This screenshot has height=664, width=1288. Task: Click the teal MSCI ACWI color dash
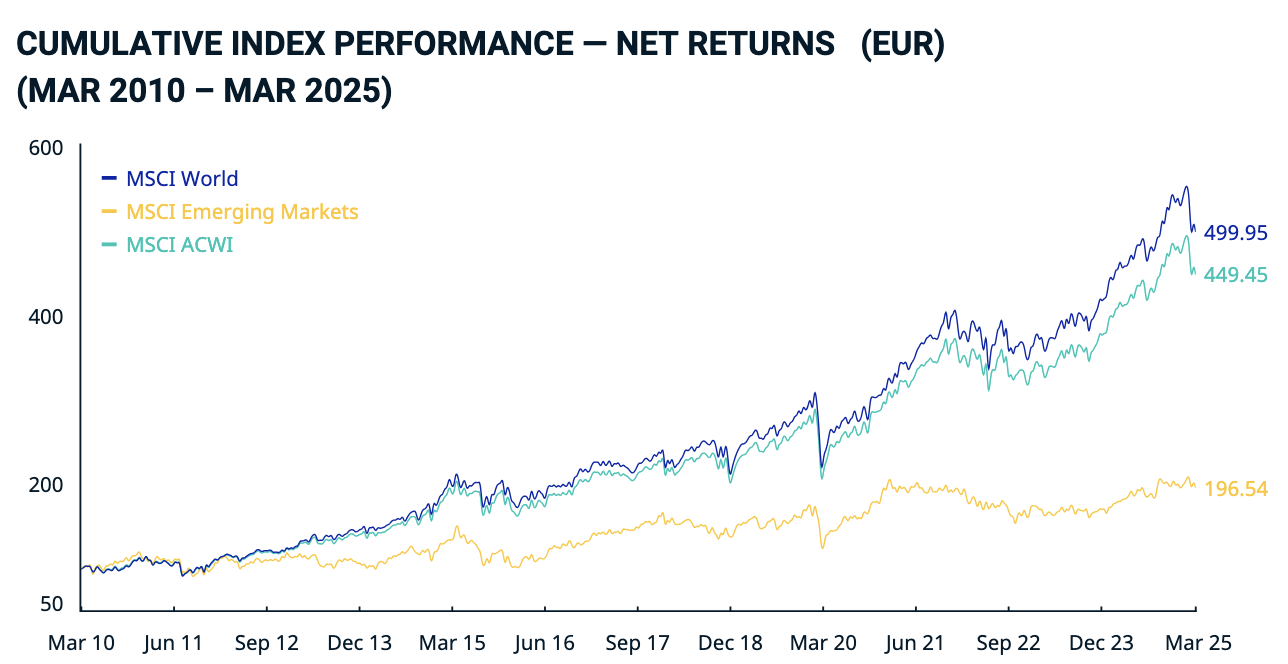109,245
